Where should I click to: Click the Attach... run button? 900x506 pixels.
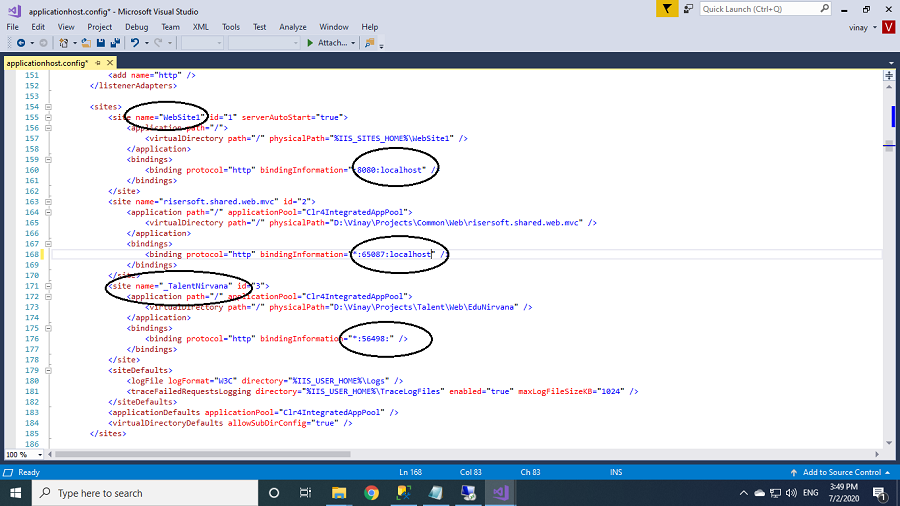pyautogui.click(x=327, y=43)
